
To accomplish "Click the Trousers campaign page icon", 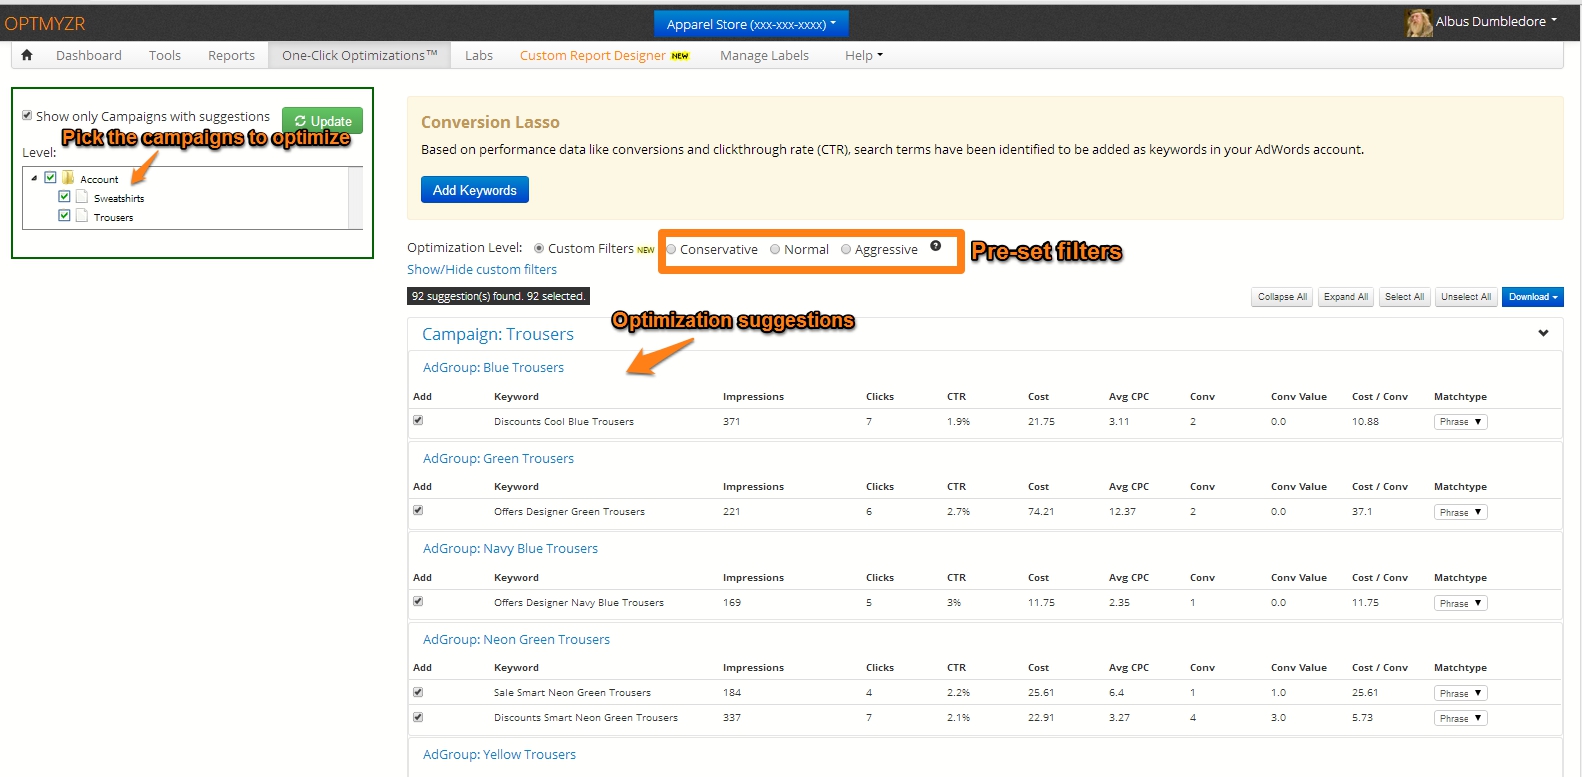I will tap(82, 216).
